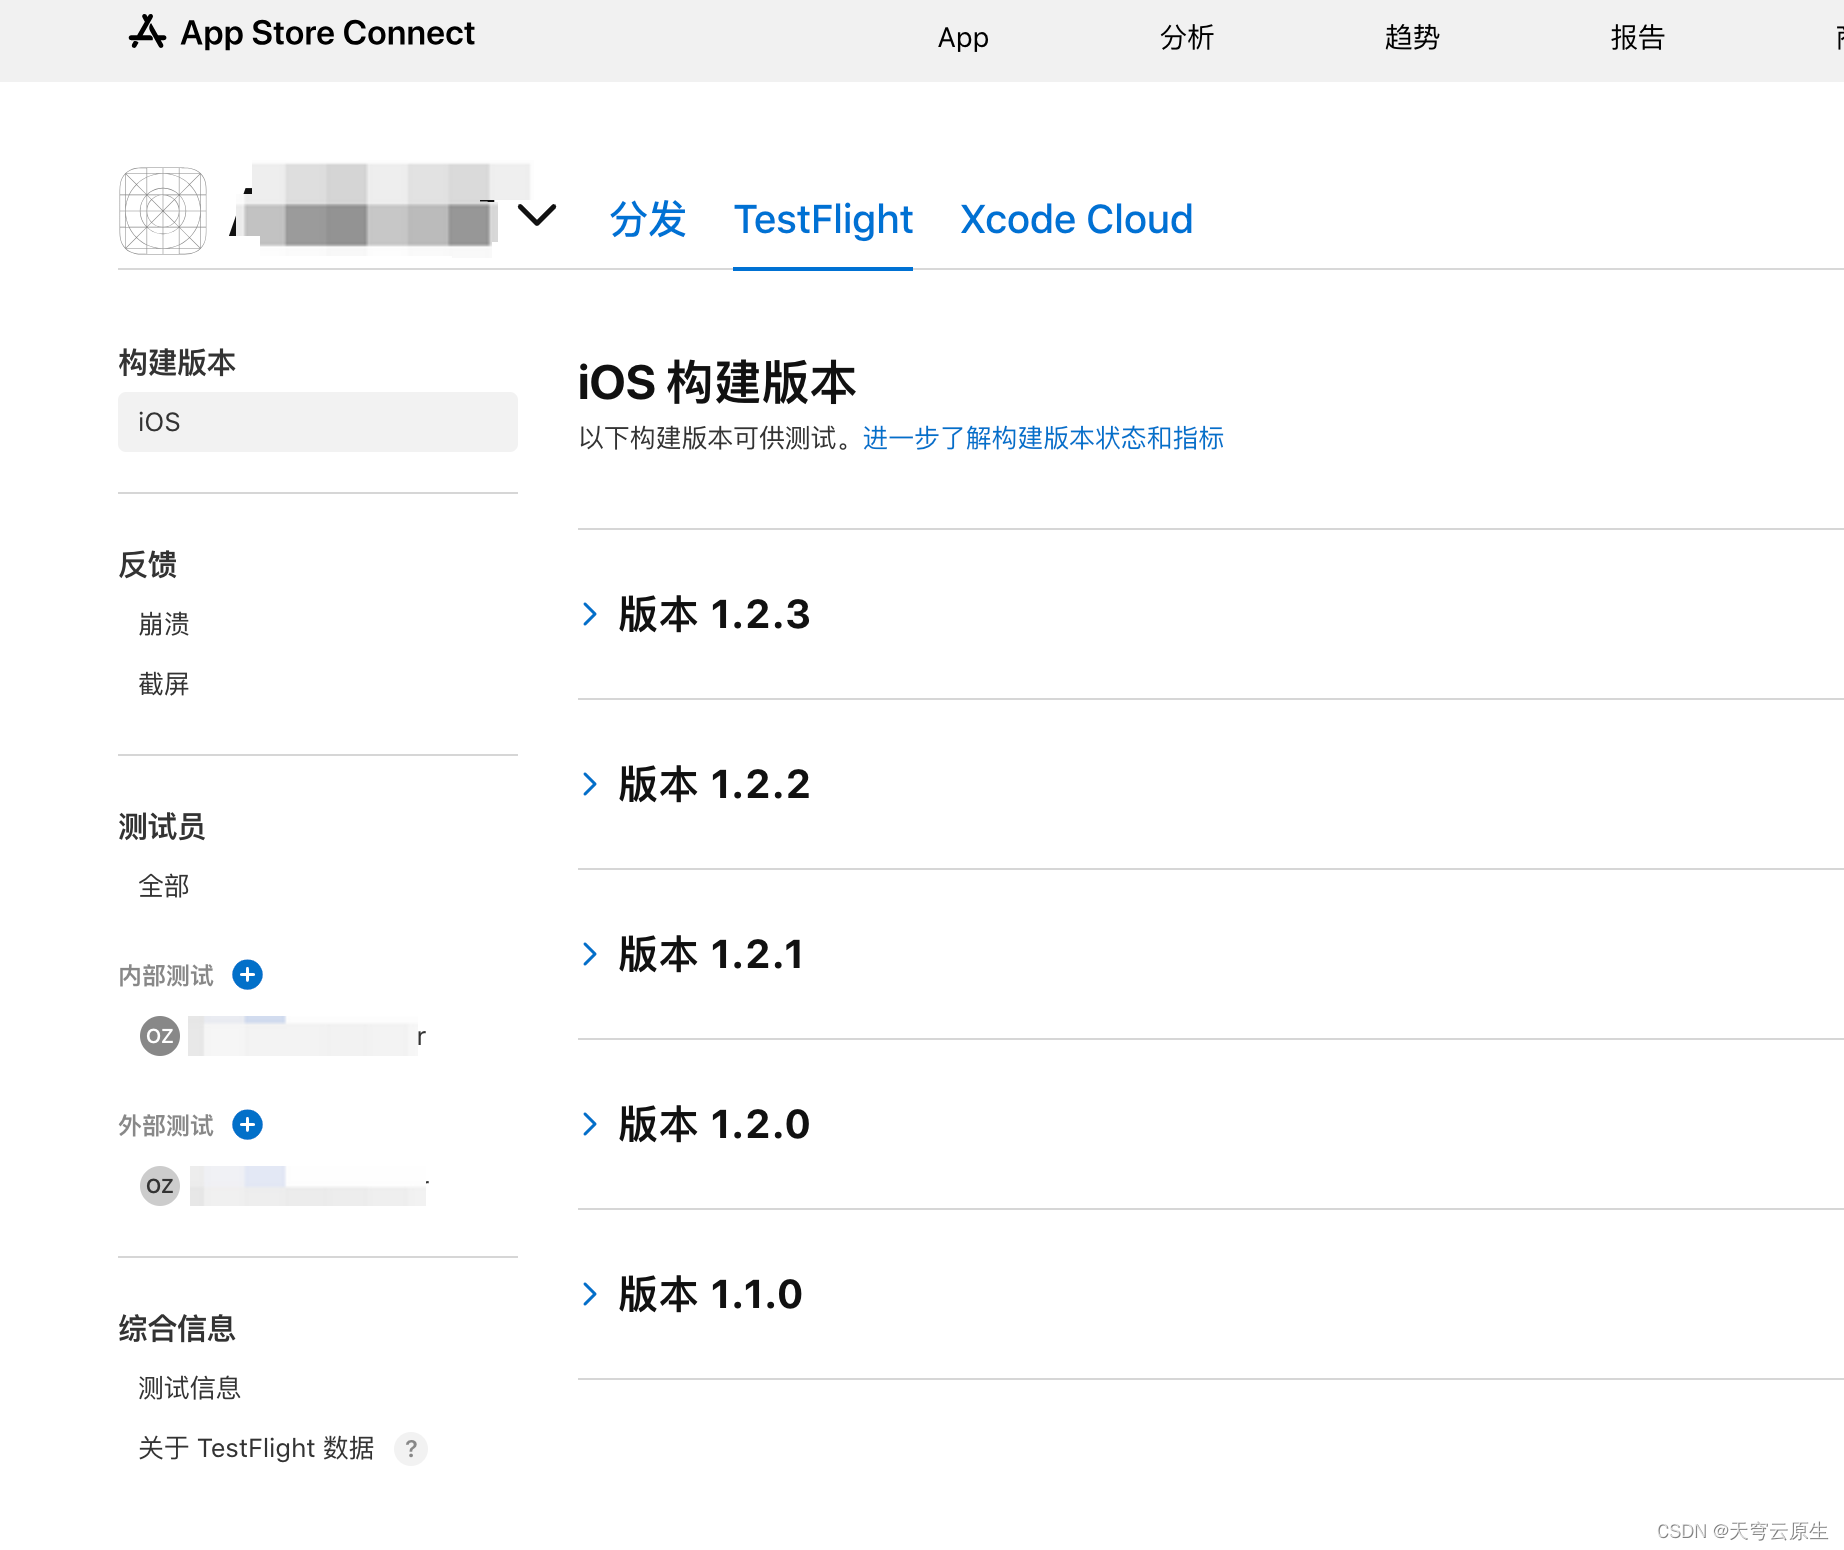Expand 版本 1.2.2 builds
This screenshot has width=1844, height=1550.
point(590,784)
